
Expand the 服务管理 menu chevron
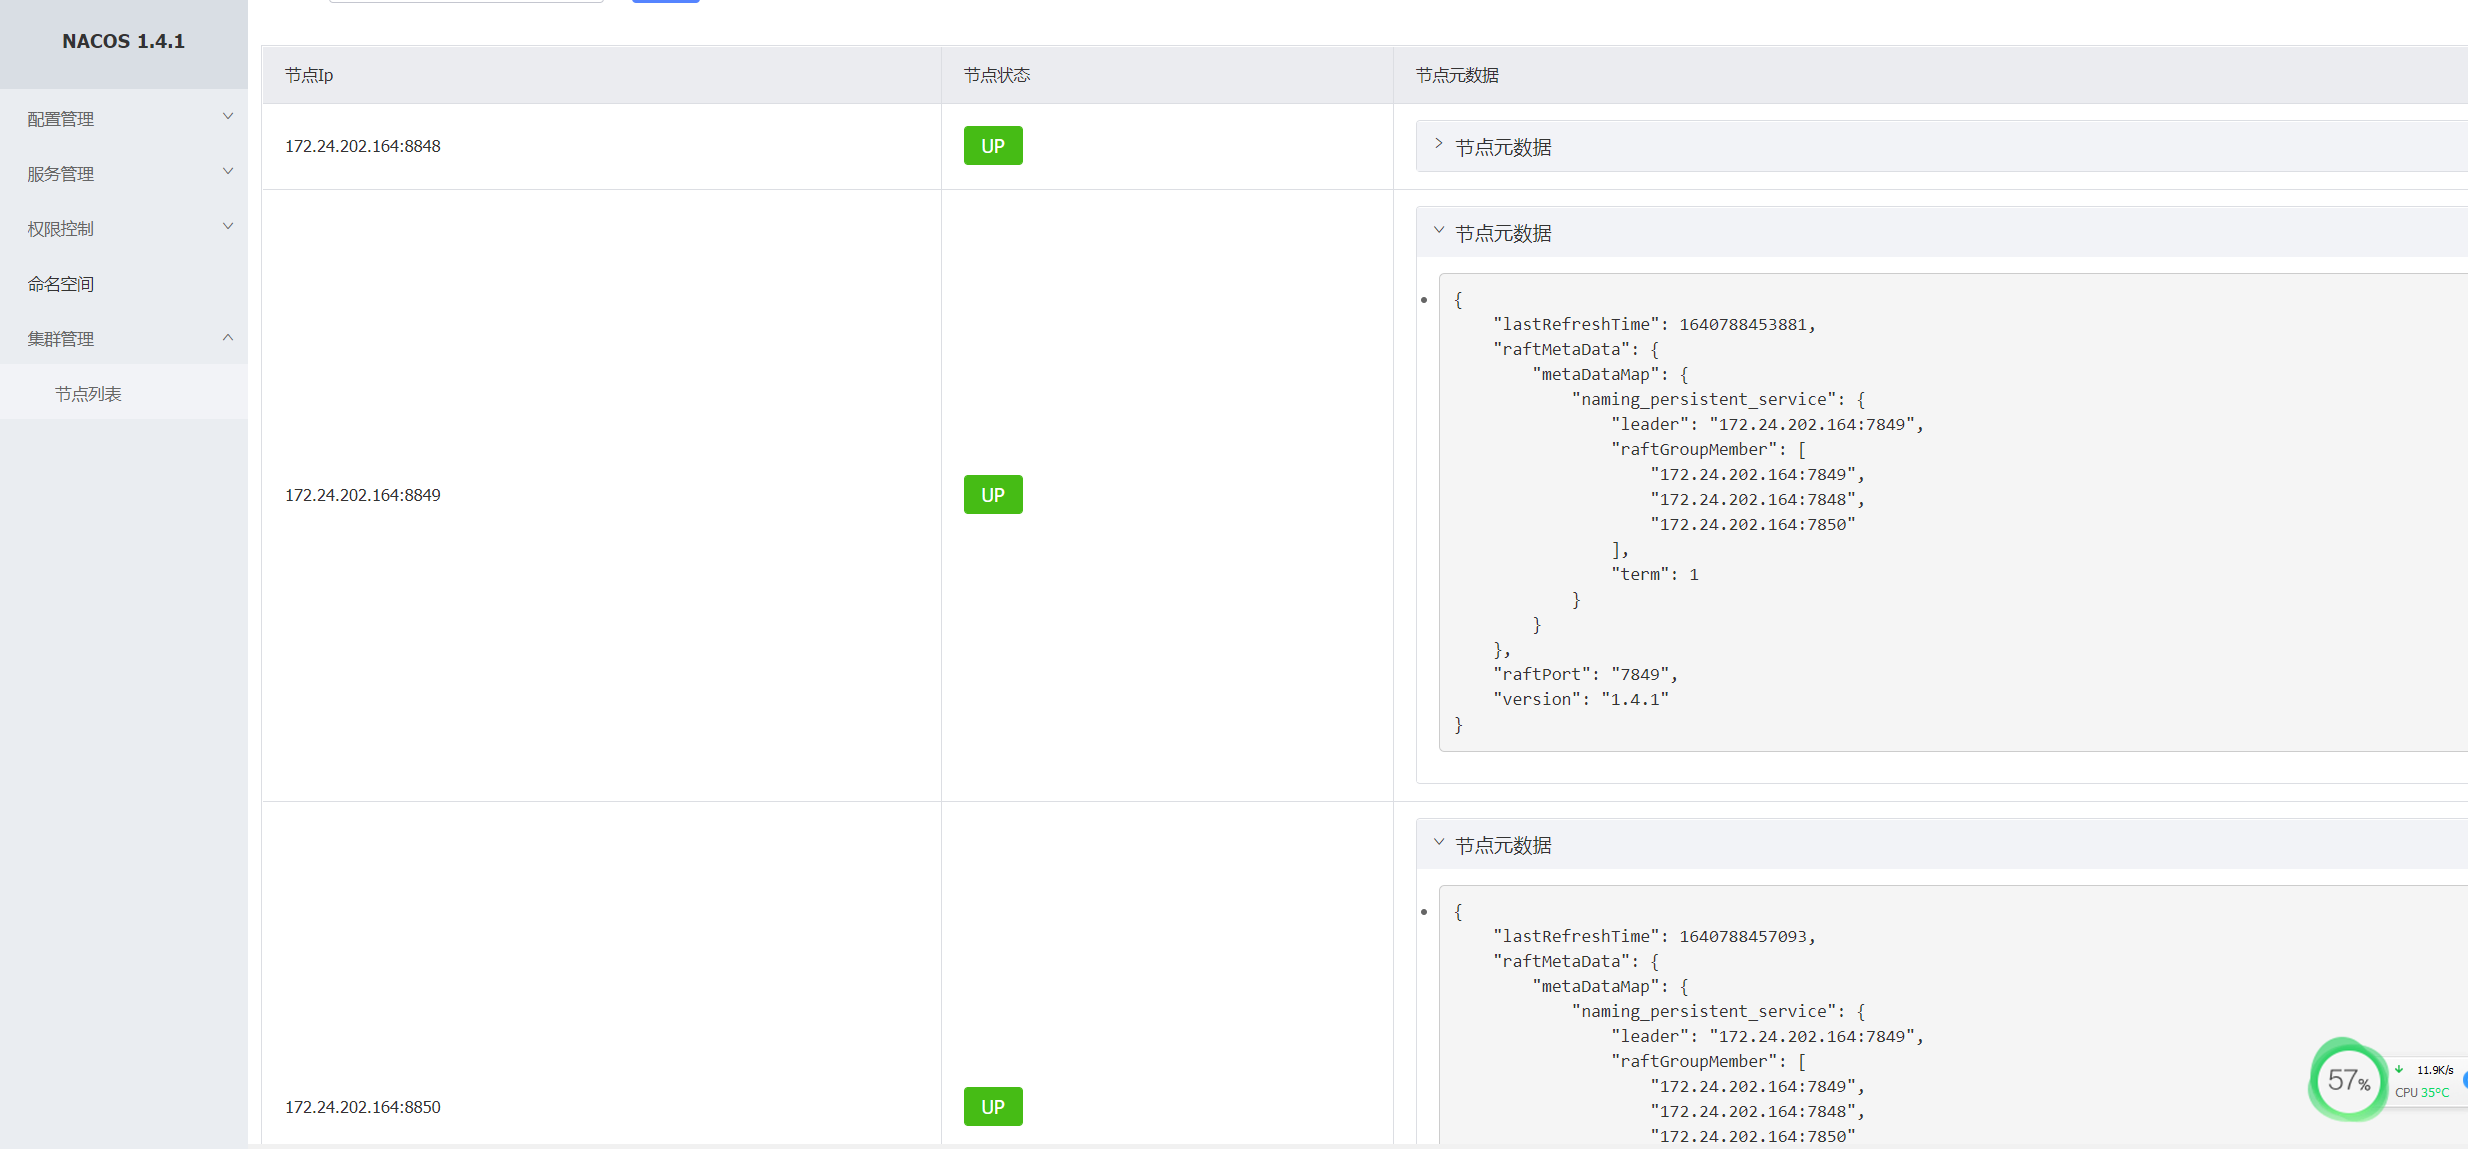click(227, 172)
